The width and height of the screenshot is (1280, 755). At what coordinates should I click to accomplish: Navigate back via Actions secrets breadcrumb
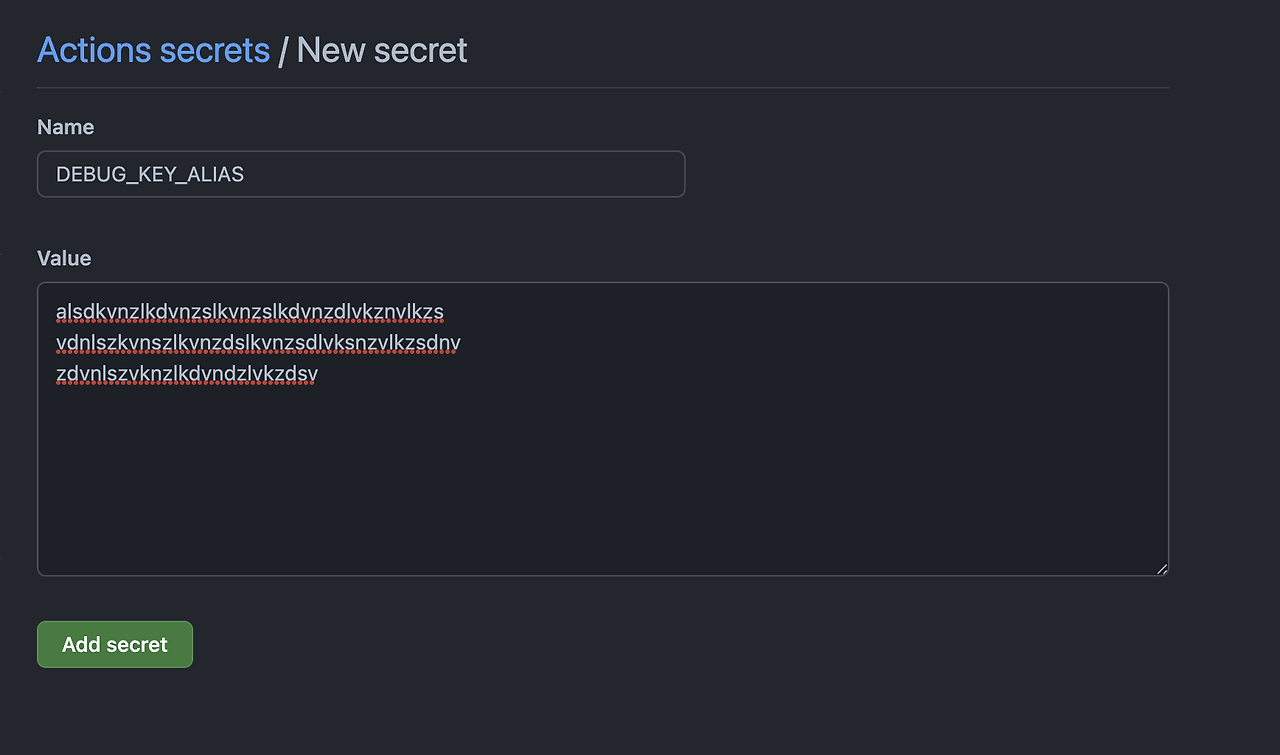tap(154, 49)
